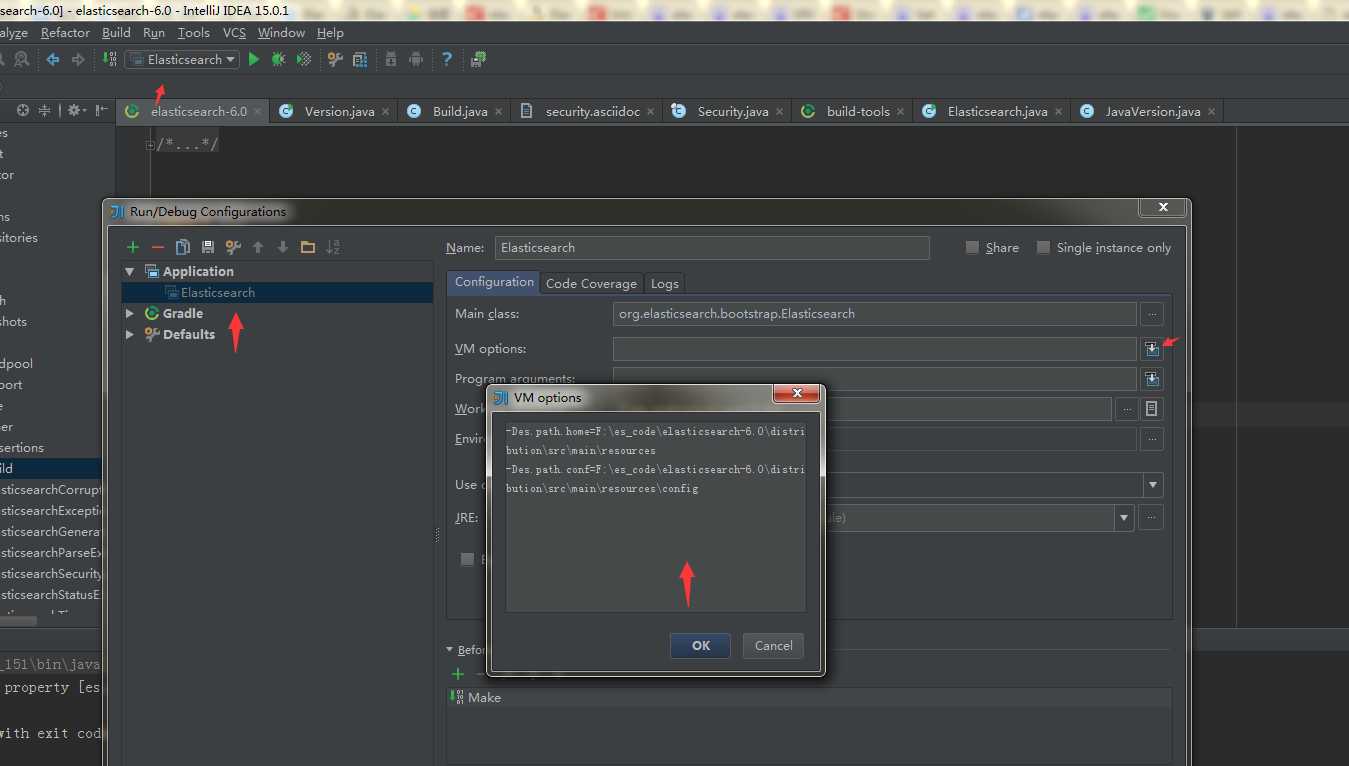
Task: Select Elasticsearch in configuration tree
Action: click(278, 292)
